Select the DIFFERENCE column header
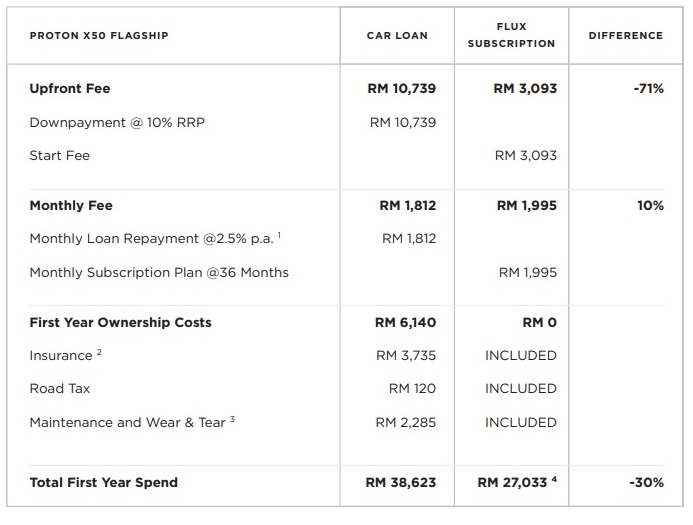The image size is (693, 525). (625, 36)
